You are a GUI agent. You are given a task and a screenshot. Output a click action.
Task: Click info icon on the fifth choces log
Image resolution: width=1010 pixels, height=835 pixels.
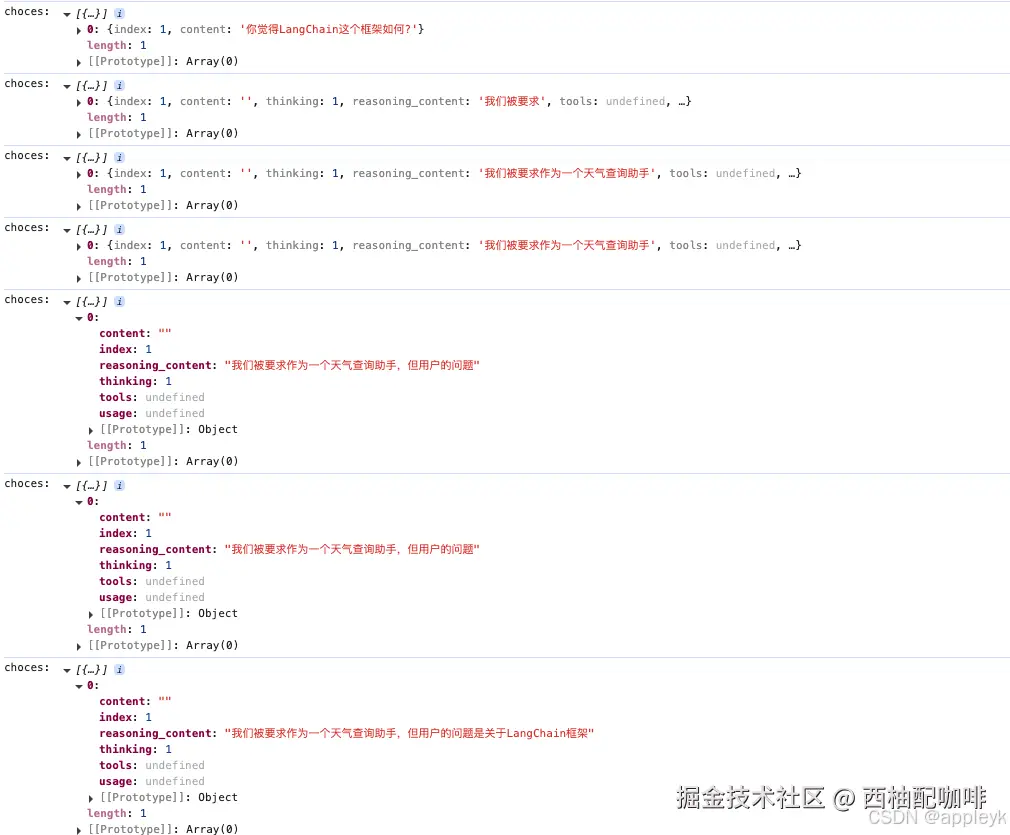coord(118,301)
